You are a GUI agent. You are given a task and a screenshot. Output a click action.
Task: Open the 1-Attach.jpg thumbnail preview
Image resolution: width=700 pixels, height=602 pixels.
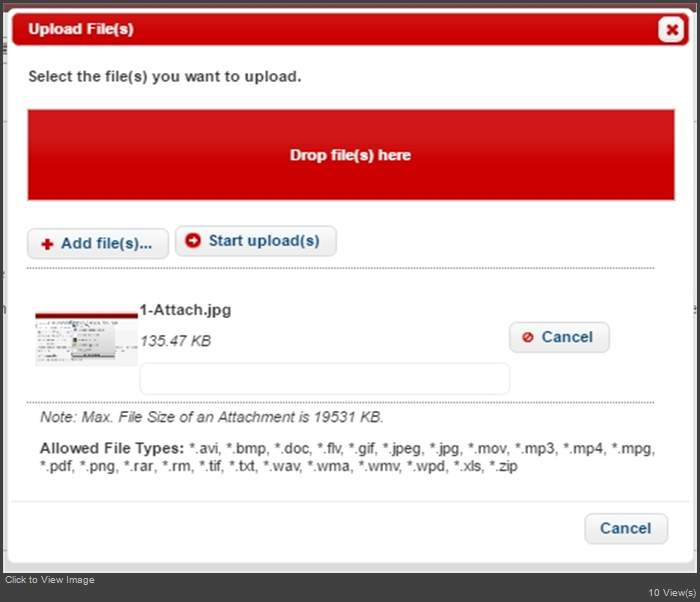[87, 339]
